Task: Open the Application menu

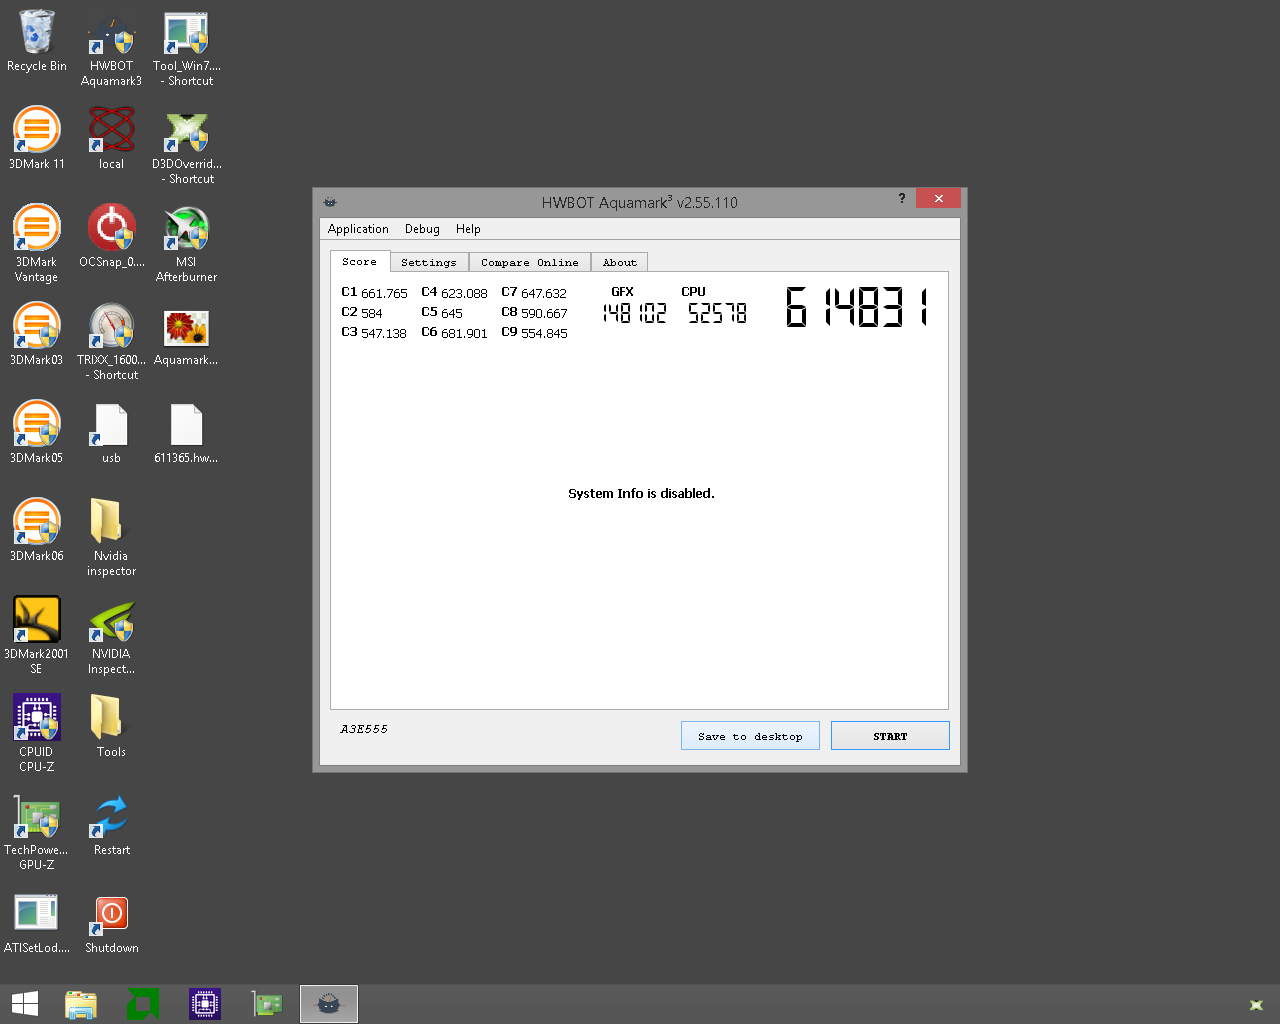Action: pos(358,229)
